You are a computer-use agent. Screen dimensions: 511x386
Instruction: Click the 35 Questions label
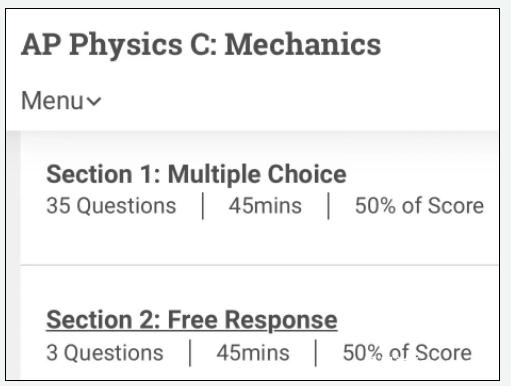click(x=111, y=206)
